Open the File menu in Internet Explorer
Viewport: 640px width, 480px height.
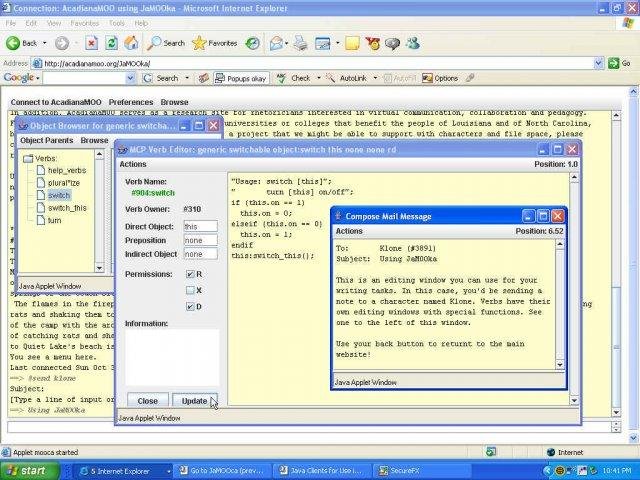[x=11, y=23]
